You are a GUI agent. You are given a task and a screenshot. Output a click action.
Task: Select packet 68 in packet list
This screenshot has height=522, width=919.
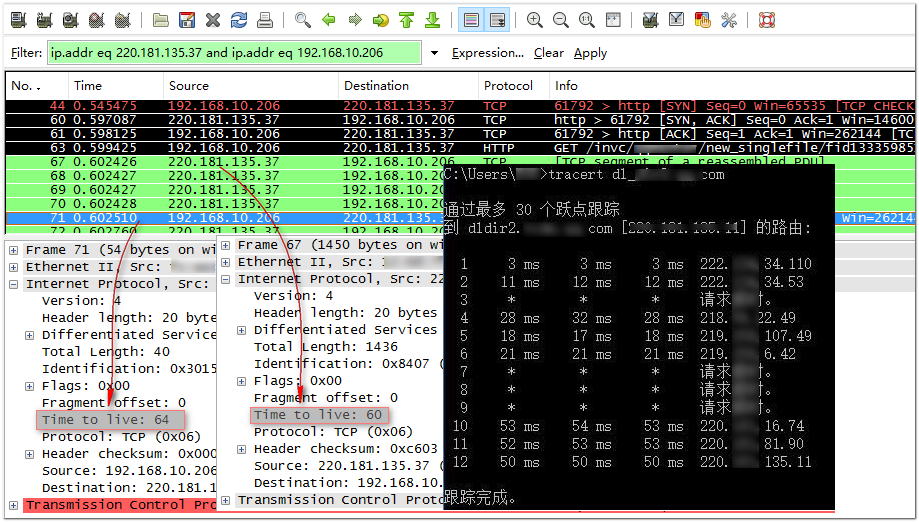point(224,176)
